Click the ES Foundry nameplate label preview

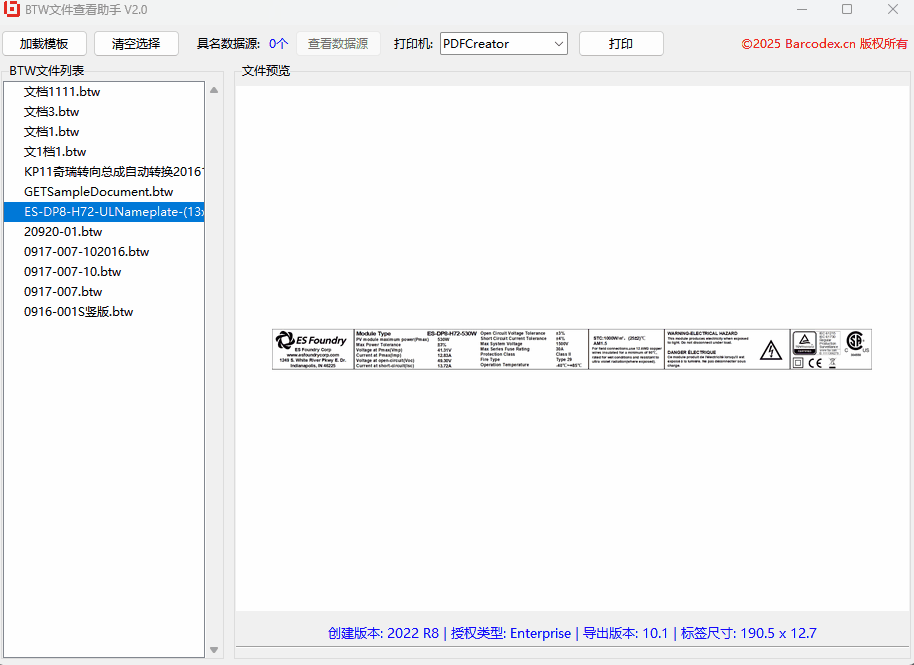pos(572,349)
